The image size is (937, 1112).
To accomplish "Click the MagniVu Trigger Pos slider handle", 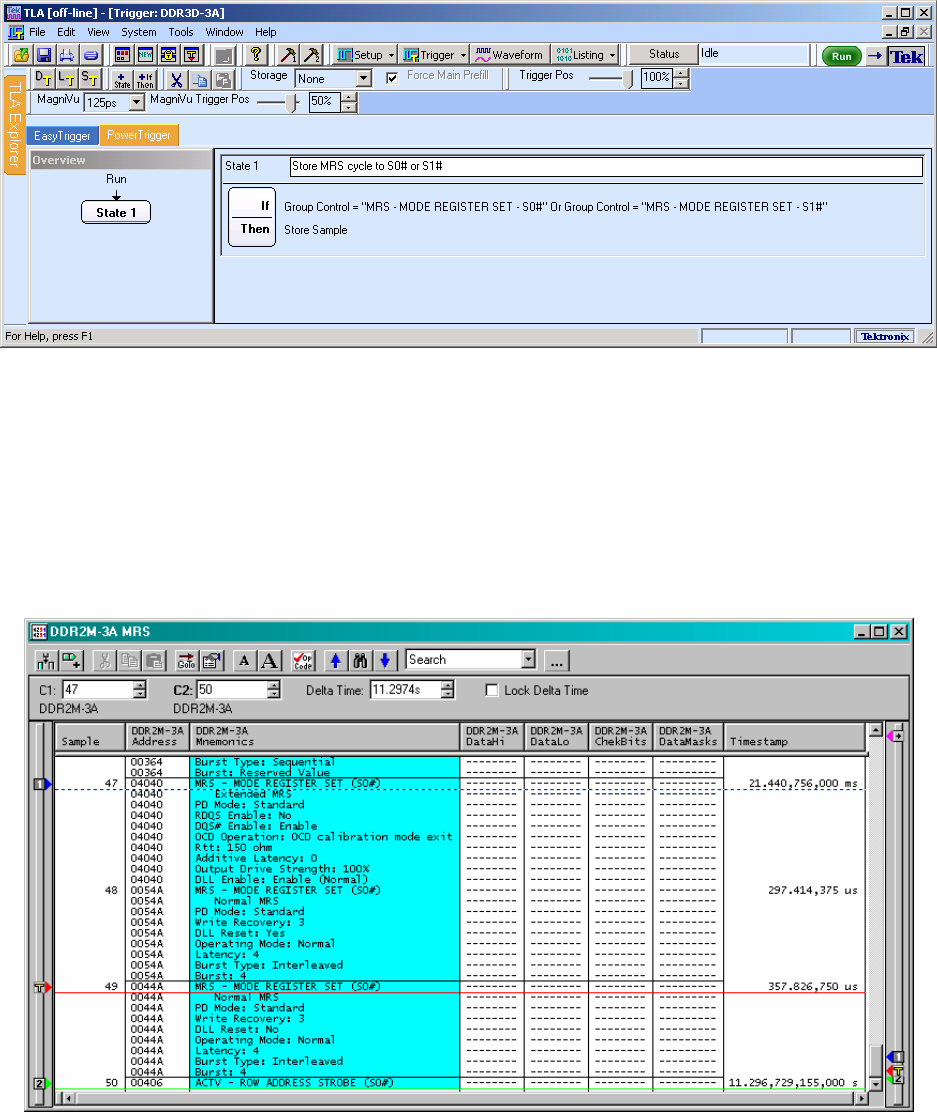I will 292,103.
